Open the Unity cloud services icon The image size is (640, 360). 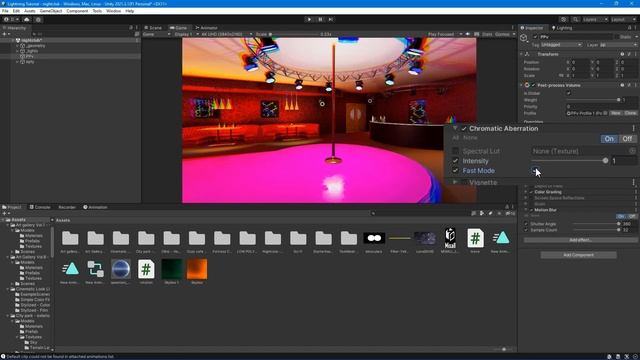(x=27, y=19)
